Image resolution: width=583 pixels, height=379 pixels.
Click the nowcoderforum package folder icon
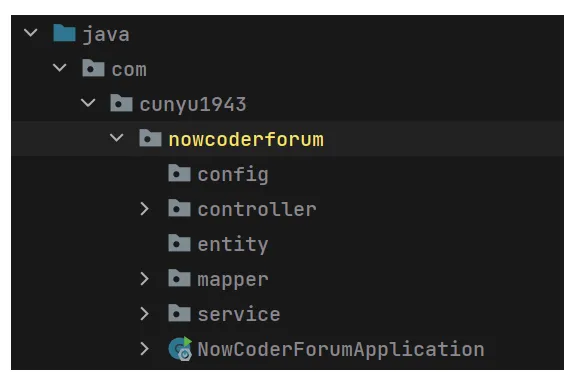[150, 138]
